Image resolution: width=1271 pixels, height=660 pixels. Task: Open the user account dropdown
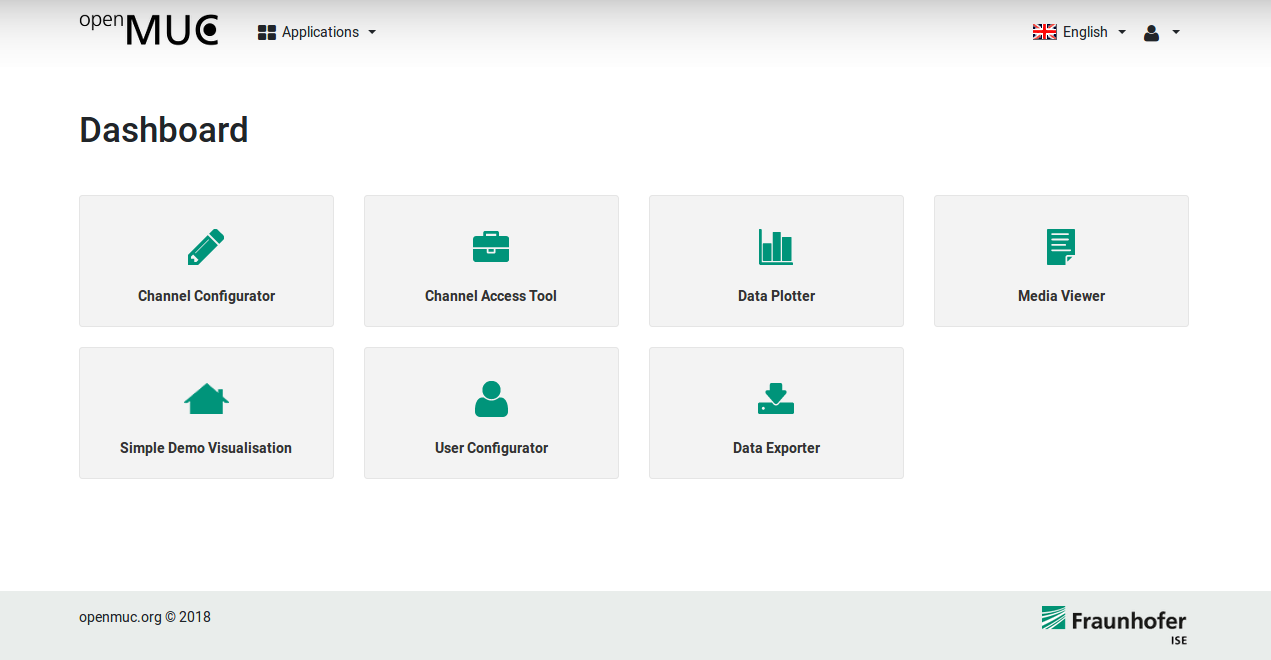click(1161, 31)
